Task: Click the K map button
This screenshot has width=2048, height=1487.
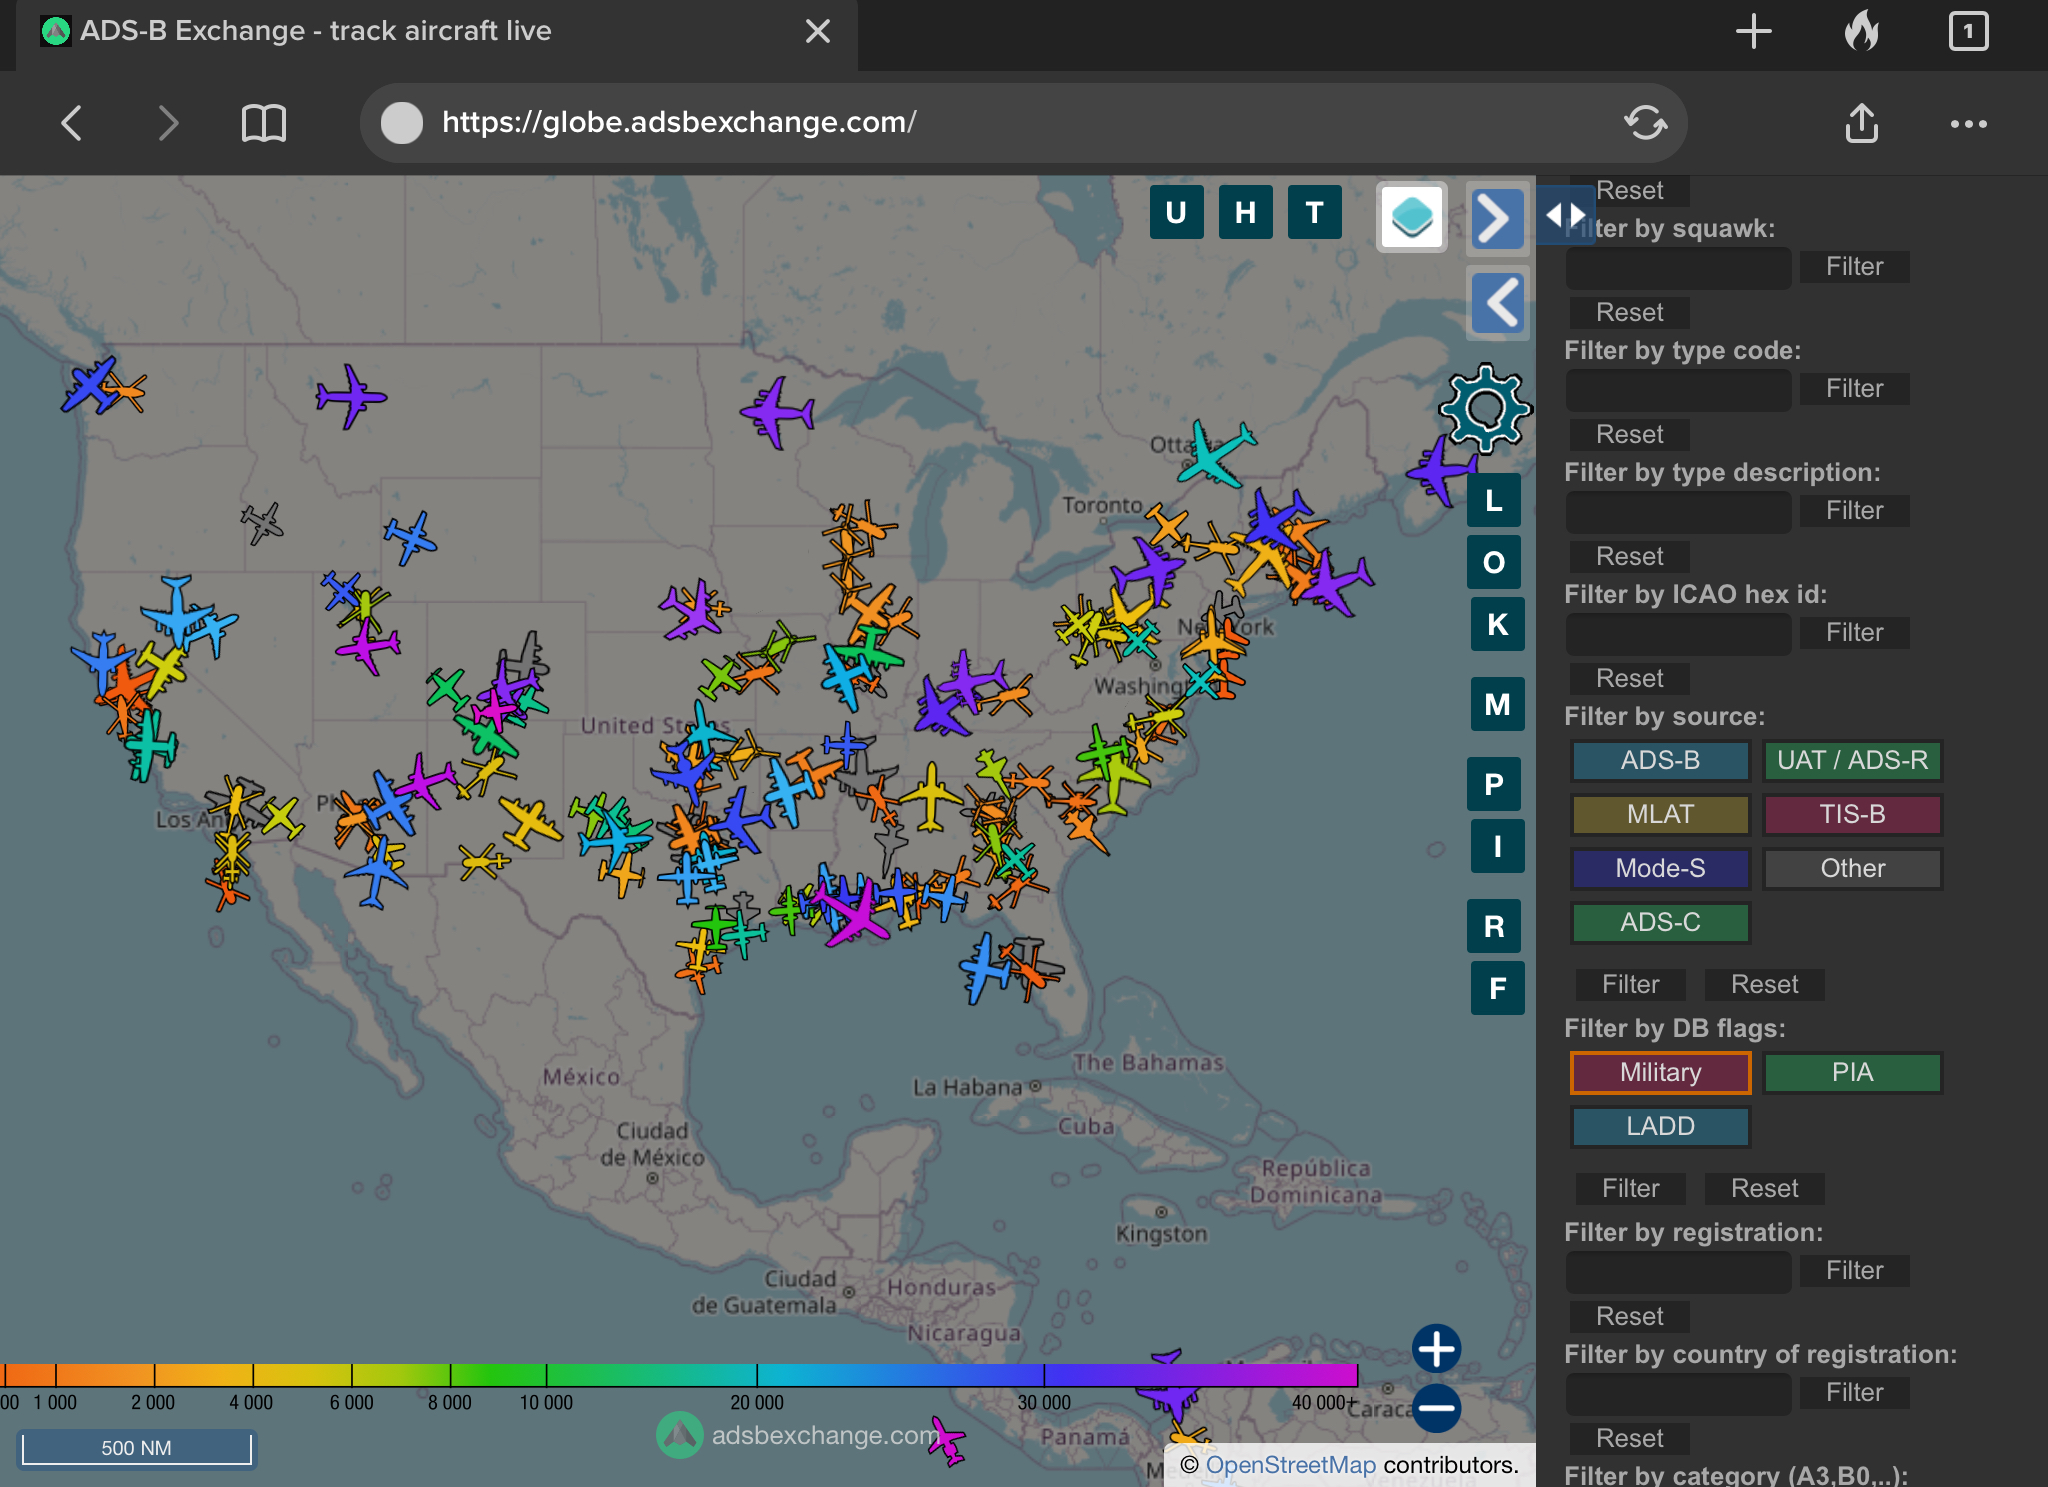Action: pos(1497,624)
